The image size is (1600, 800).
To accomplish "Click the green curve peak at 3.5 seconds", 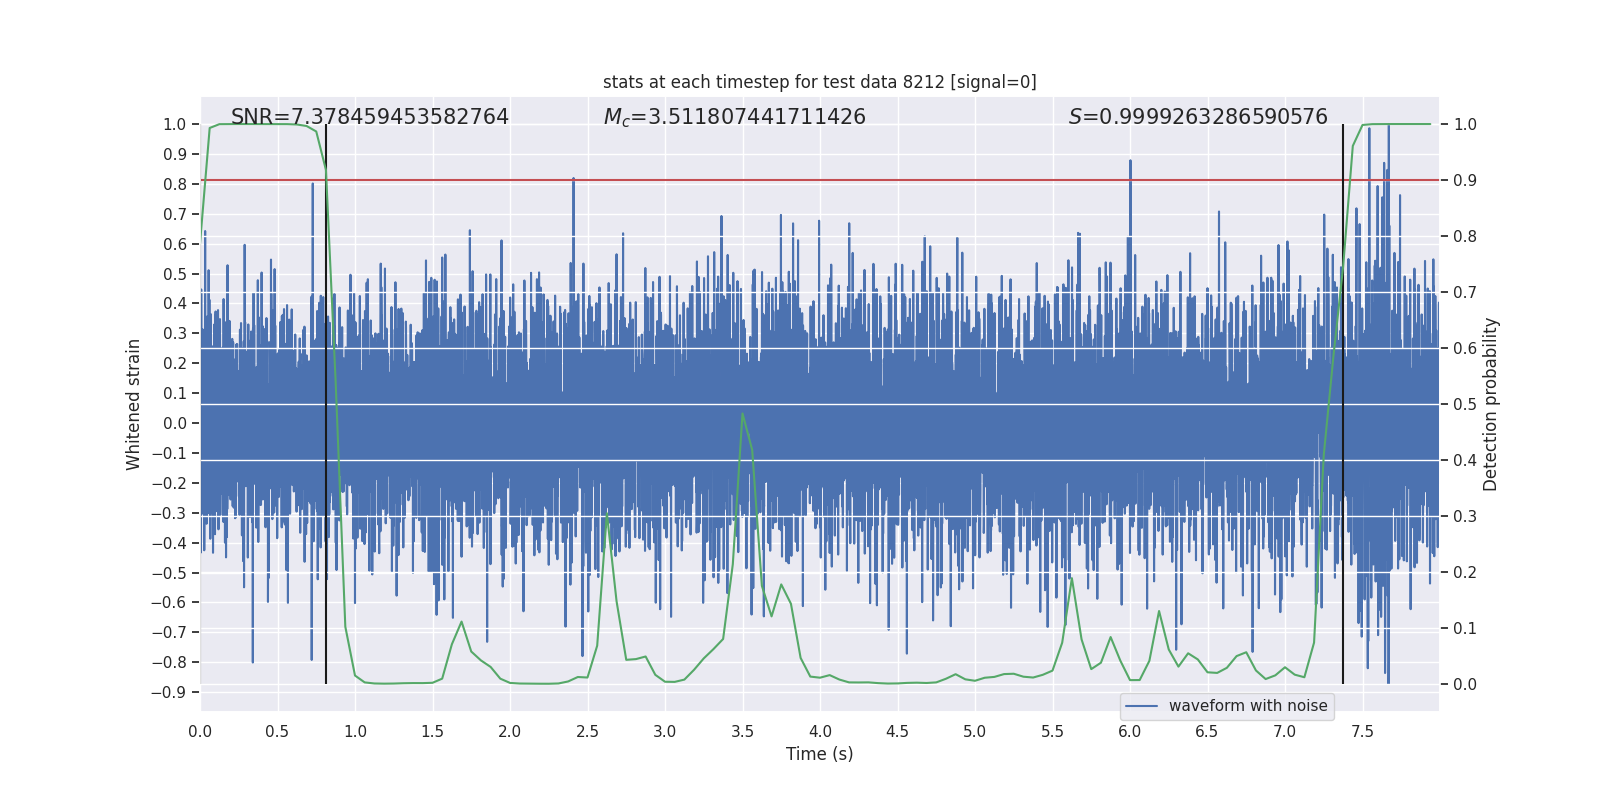I will pyautogui.click(x=742, y=414).
